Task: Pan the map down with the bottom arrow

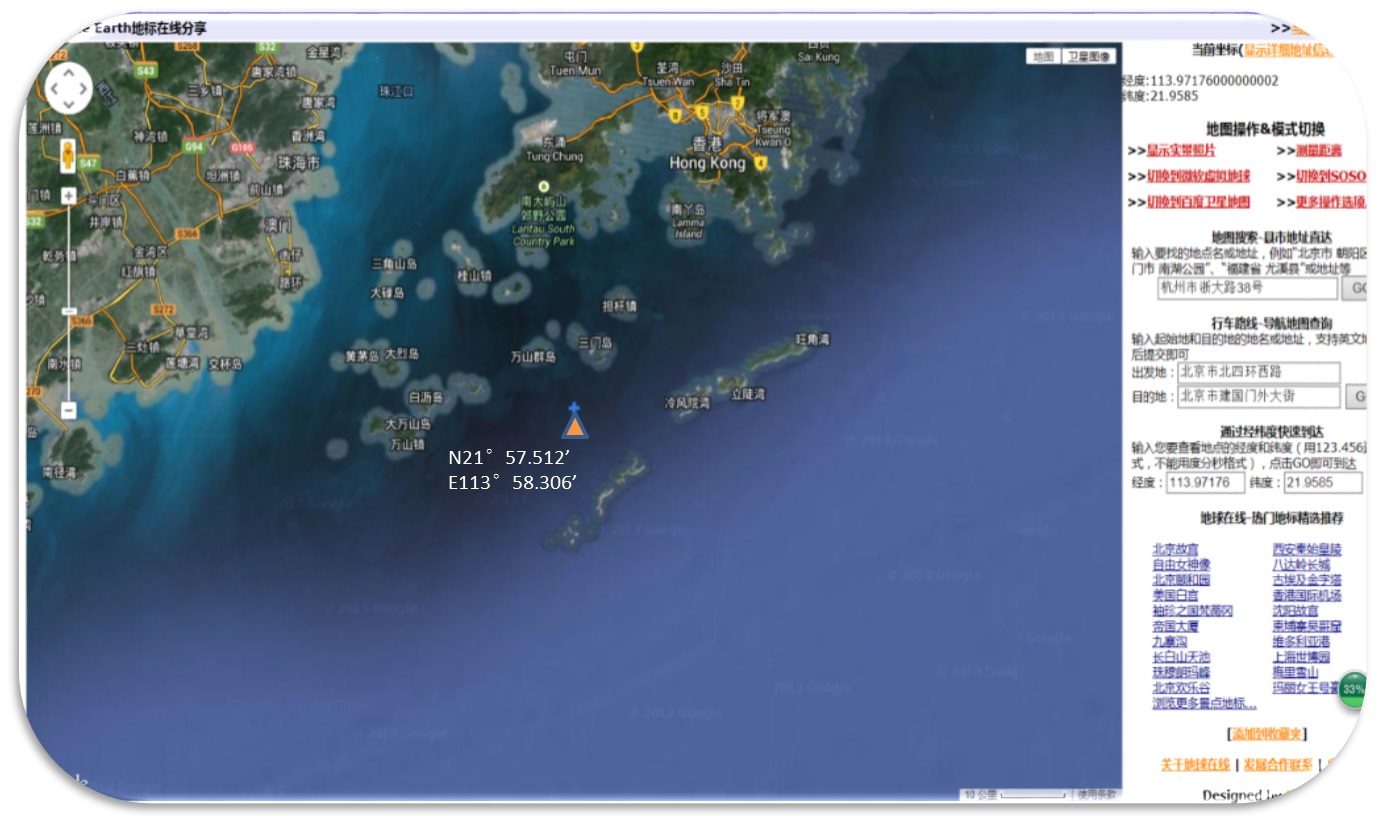Action: 69,106
